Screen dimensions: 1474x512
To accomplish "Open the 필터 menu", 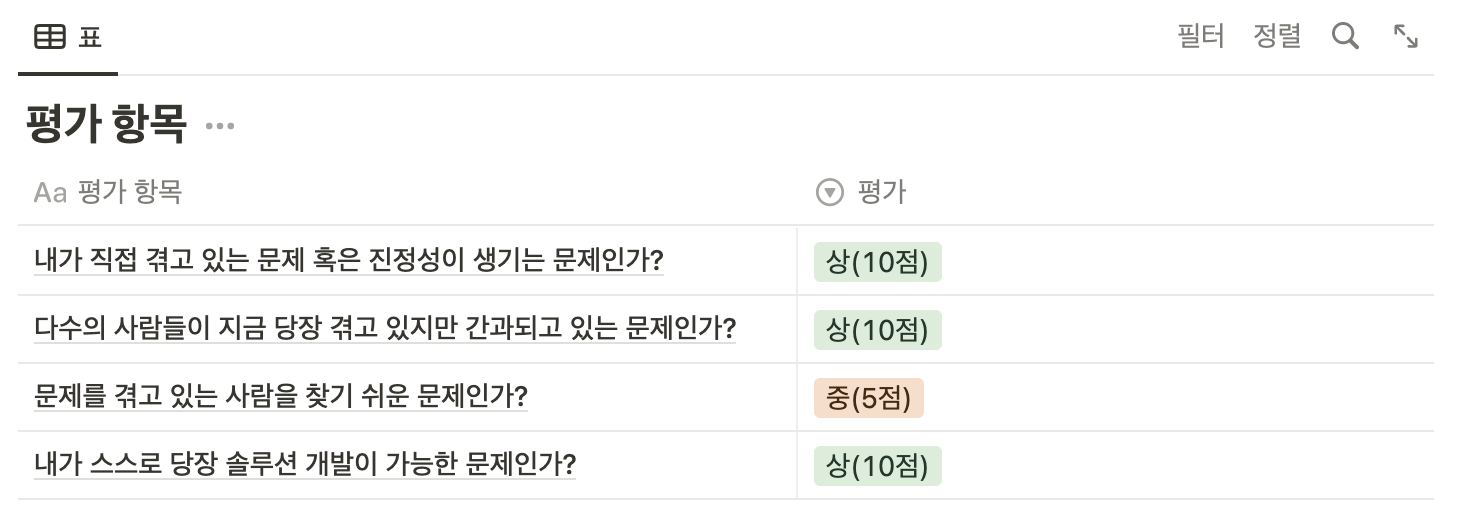I will pos(1201,37).
